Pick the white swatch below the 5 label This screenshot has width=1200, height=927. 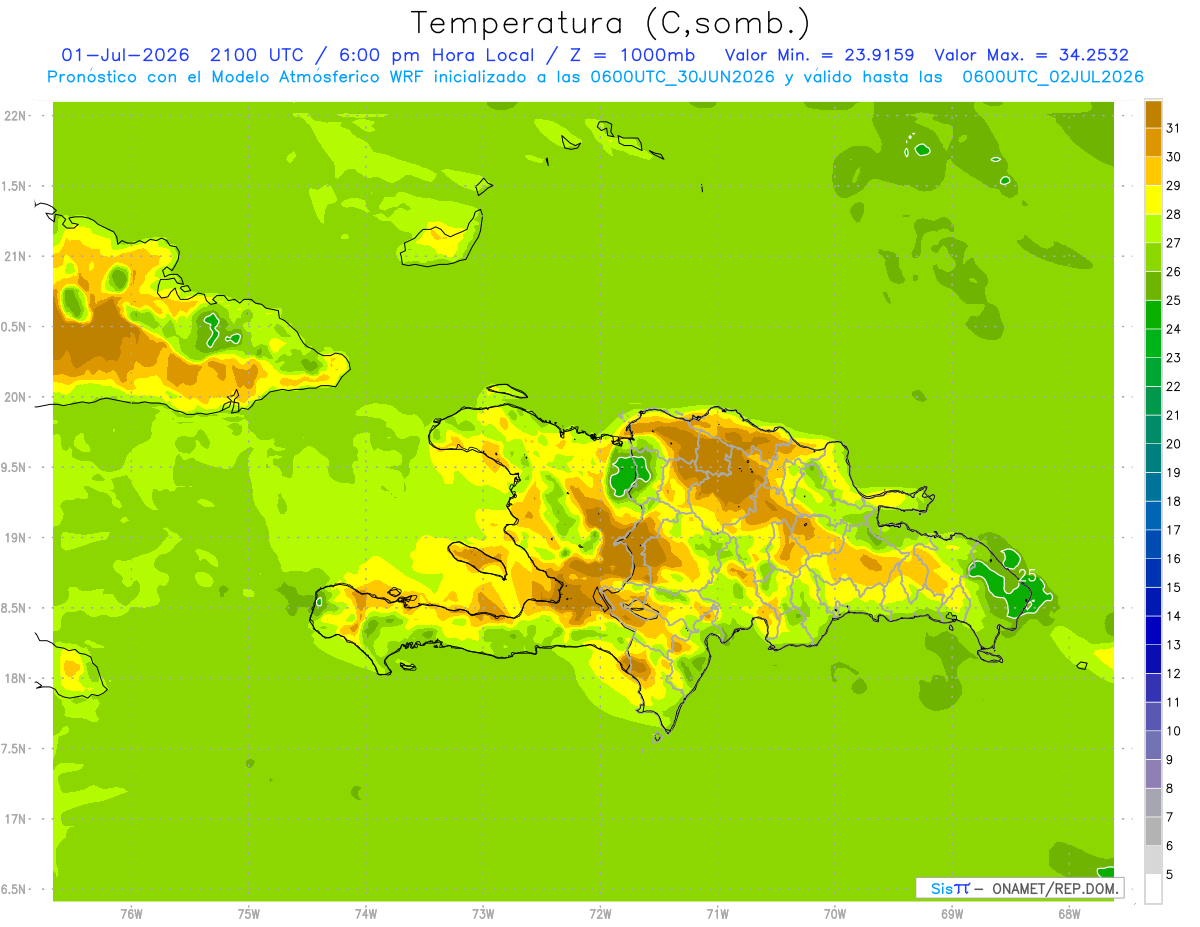(x=1153, y=888)
